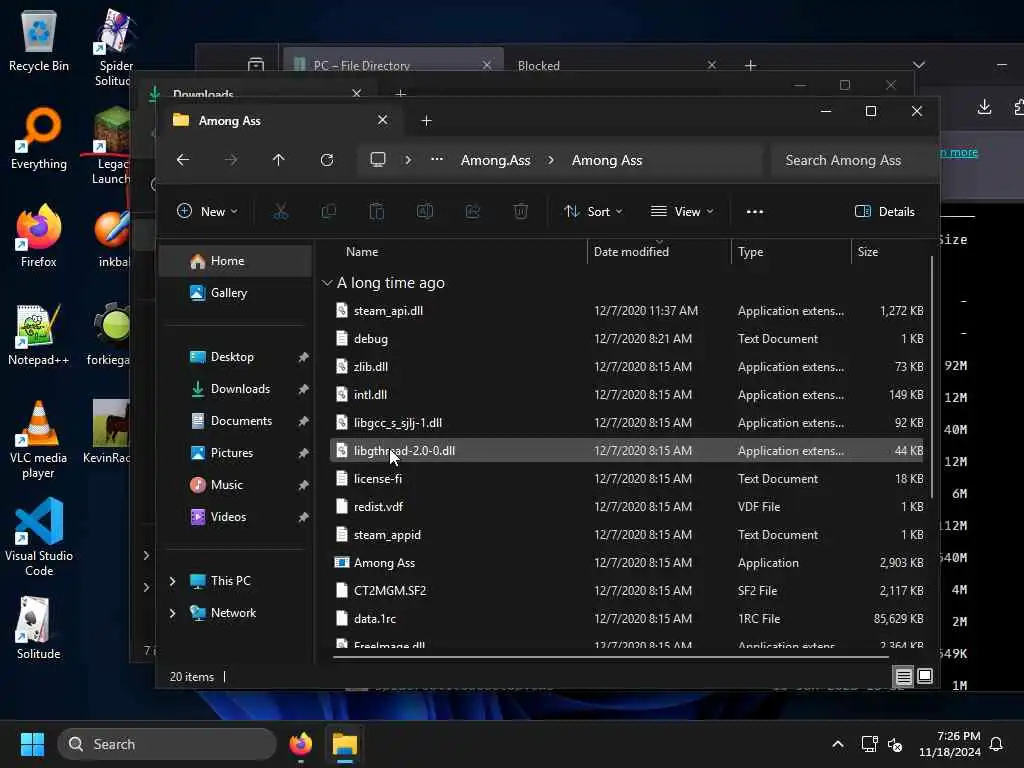The height and width of the screenshot is (768, 1024).
Task: Open Home in navigation pane
Action: (x=236, y=261)
